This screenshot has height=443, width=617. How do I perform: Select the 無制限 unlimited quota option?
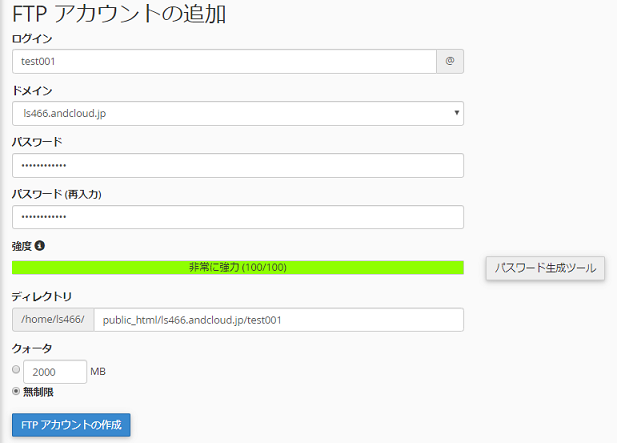16,390
